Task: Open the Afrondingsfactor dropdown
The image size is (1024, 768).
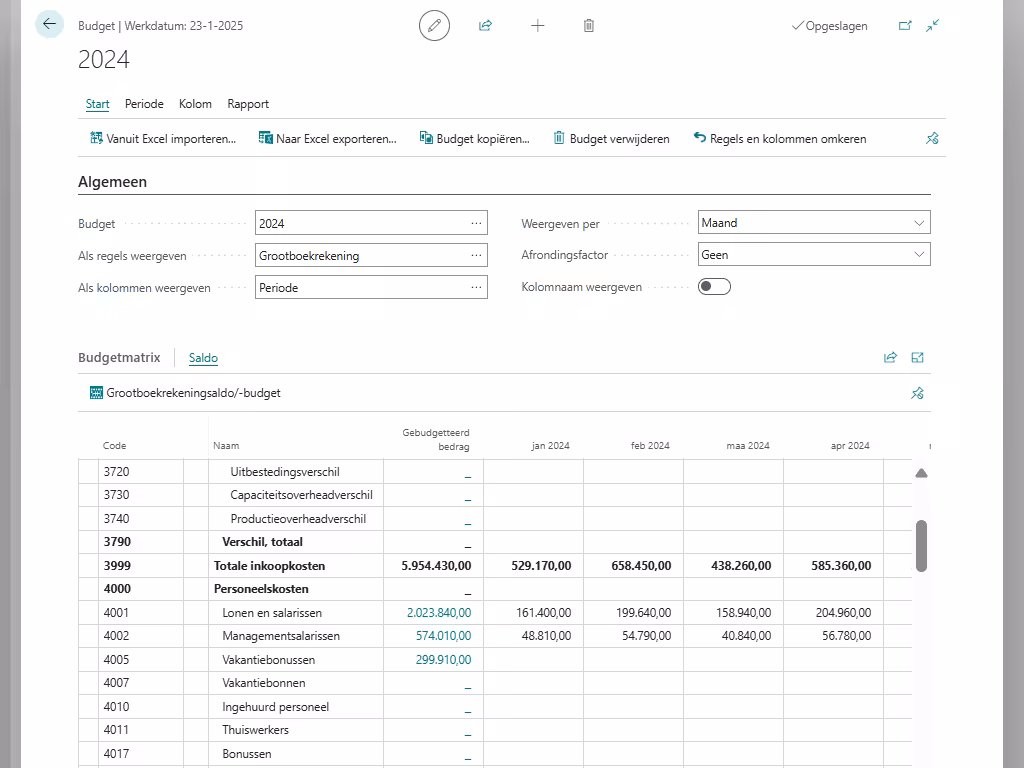Action: (x=814, y=255)
